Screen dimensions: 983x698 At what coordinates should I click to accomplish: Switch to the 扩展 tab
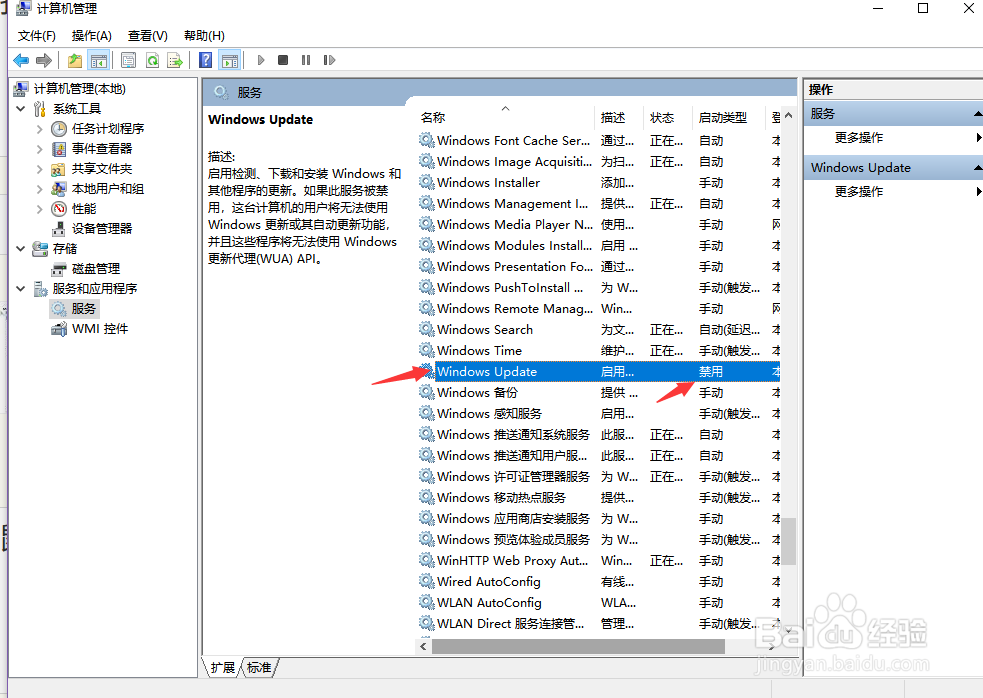[x=223, y=667]
